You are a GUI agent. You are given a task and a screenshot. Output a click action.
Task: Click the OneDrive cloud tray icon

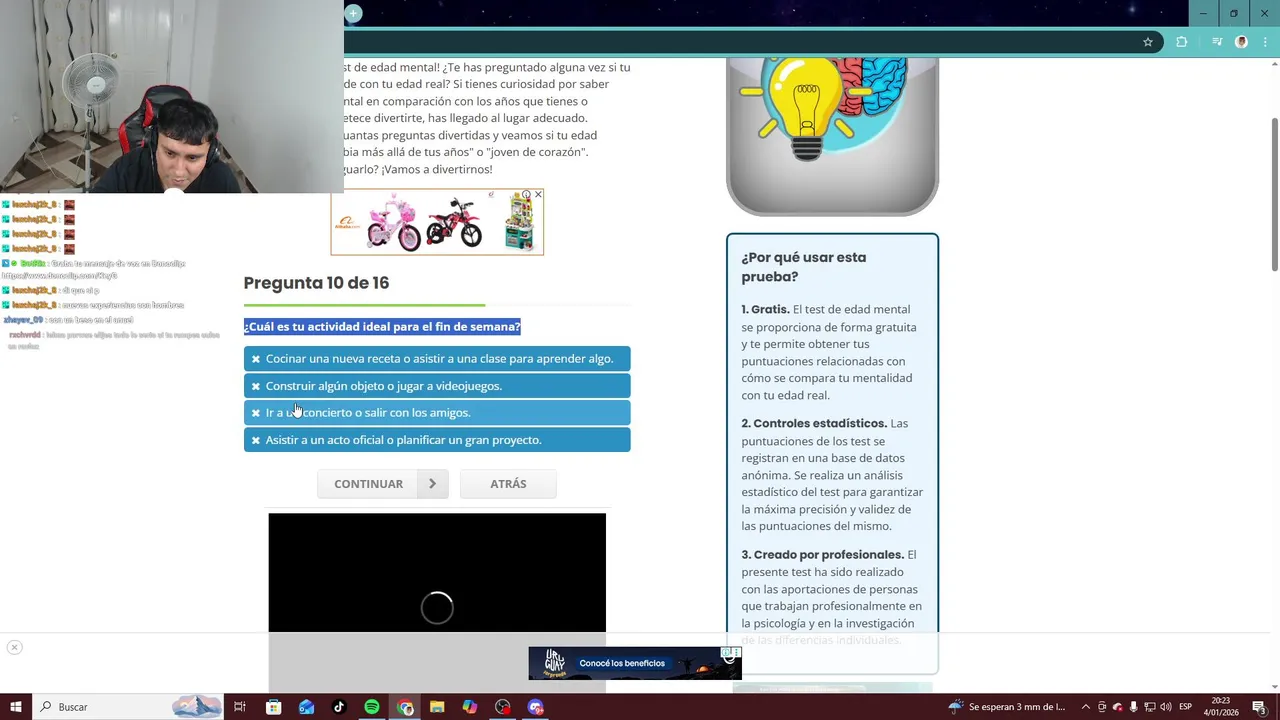tap(1118, 707)
